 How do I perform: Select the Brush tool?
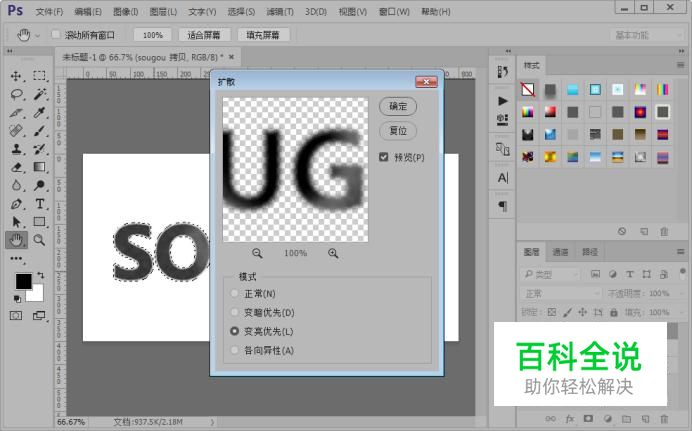pos(39,131)
